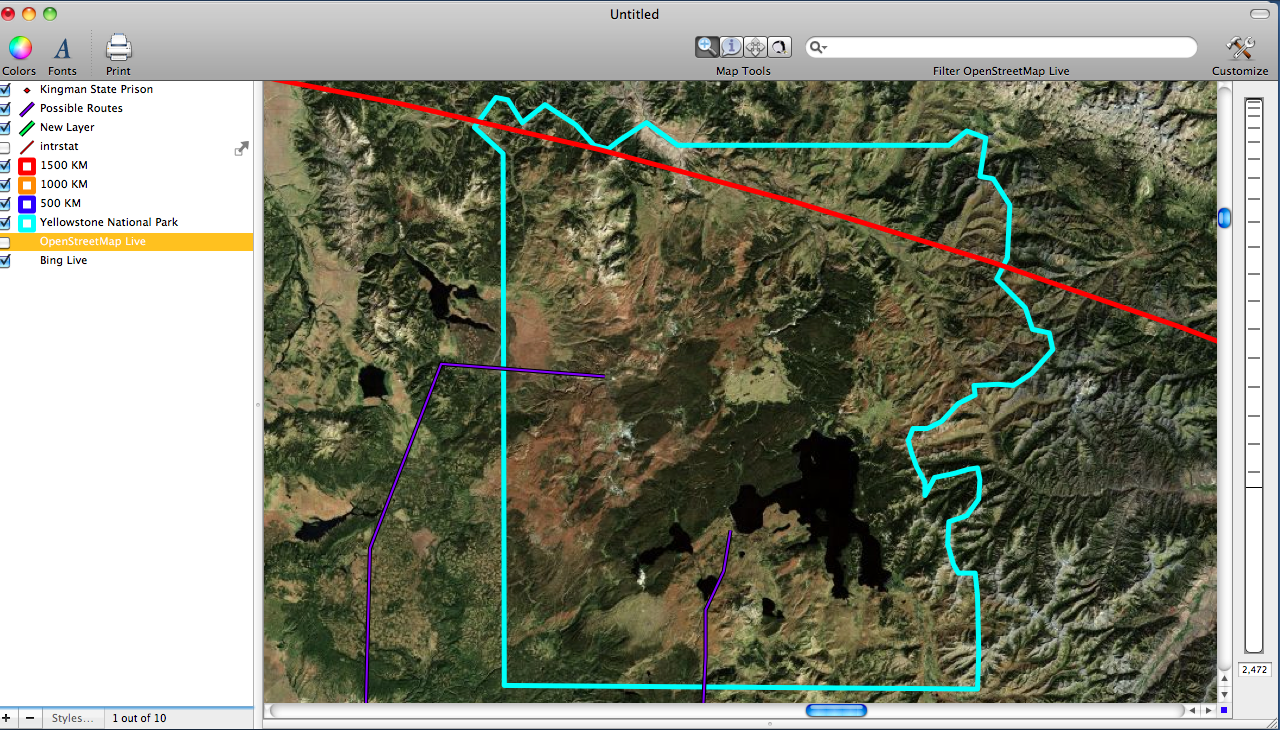
Task: Remove selected layer using the minus button
Action: pyautogui.click(x=30, y=717)
